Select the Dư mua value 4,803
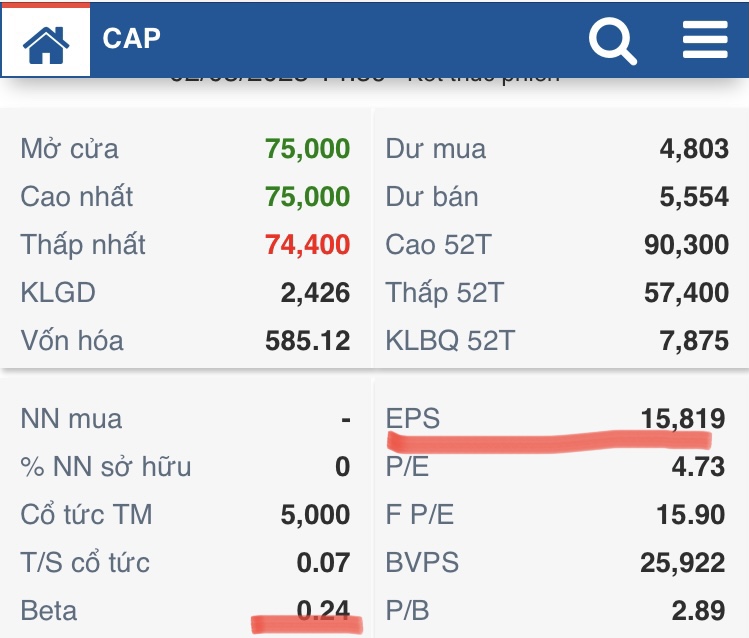 pyautogui.click(x=693, y=149)
